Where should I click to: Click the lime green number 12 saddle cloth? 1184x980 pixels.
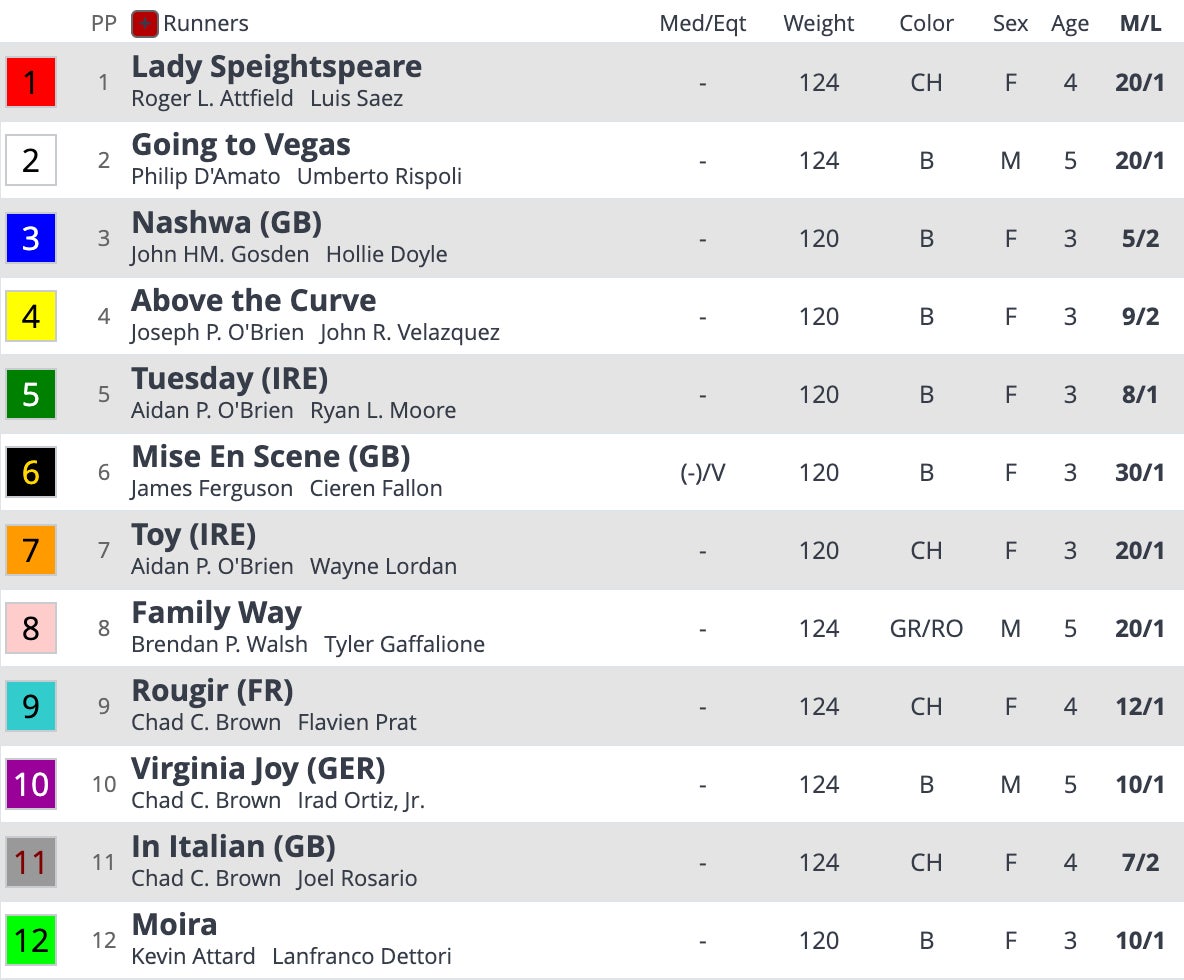31,941
